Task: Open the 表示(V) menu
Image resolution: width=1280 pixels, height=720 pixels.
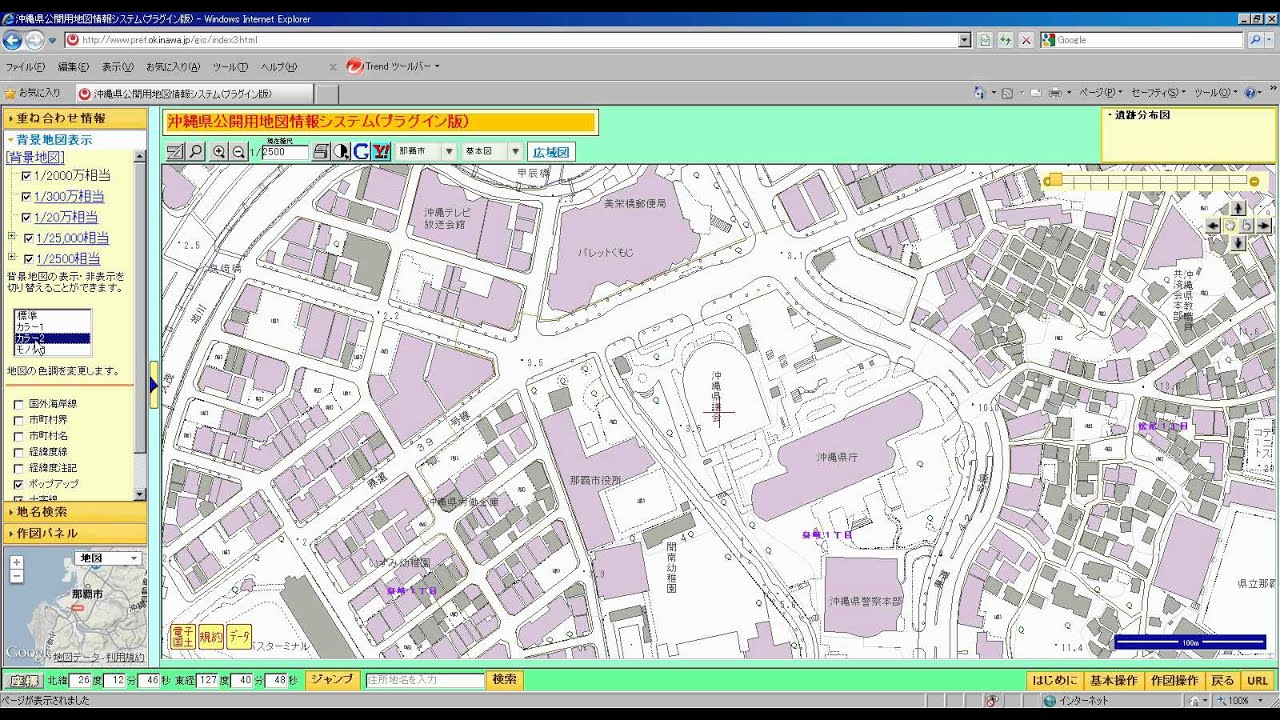Action: click(x=117, y=67)
